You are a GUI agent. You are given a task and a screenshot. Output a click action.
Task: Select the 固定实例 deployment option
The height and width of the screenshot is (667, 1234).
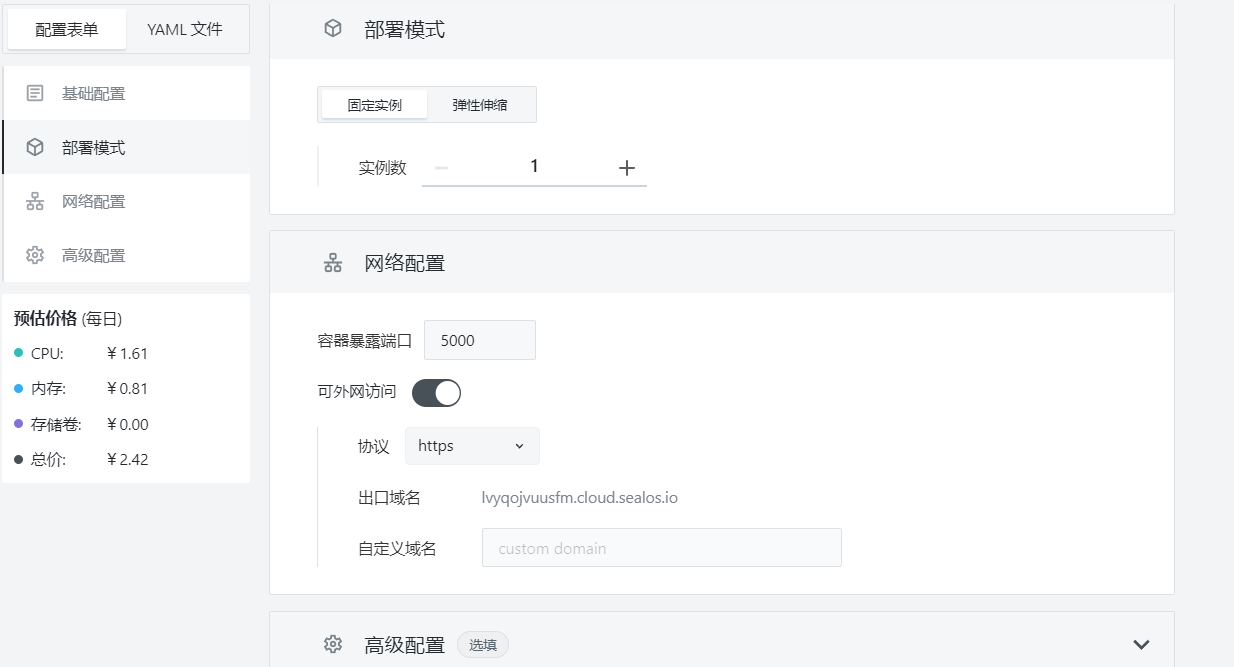375,104
